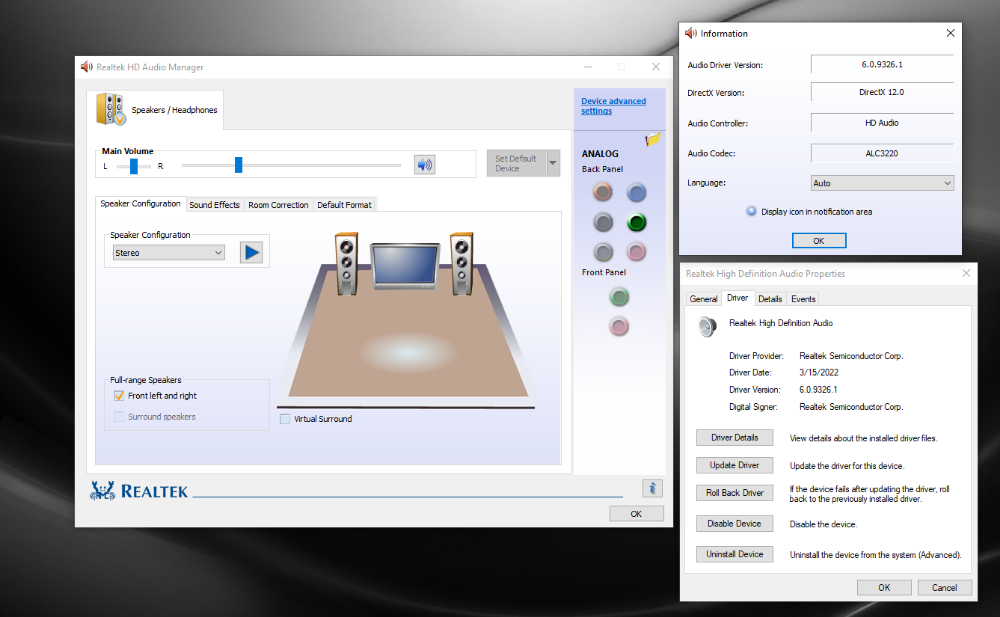Image resolution: width=1000 pixels, height=617 pixels.
Task: Click the orange back panel jack
Action: point(602,192)
